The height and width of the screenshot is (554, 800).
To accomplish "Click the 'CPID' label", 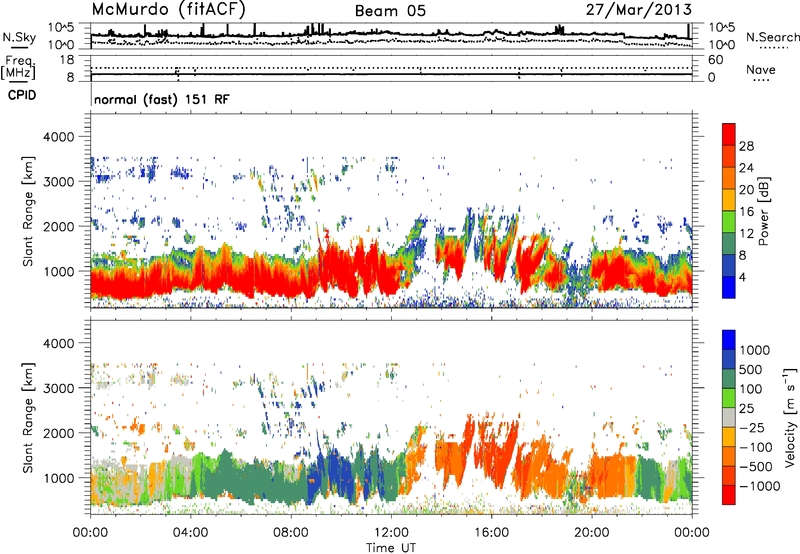I will (x=22, y=95).
